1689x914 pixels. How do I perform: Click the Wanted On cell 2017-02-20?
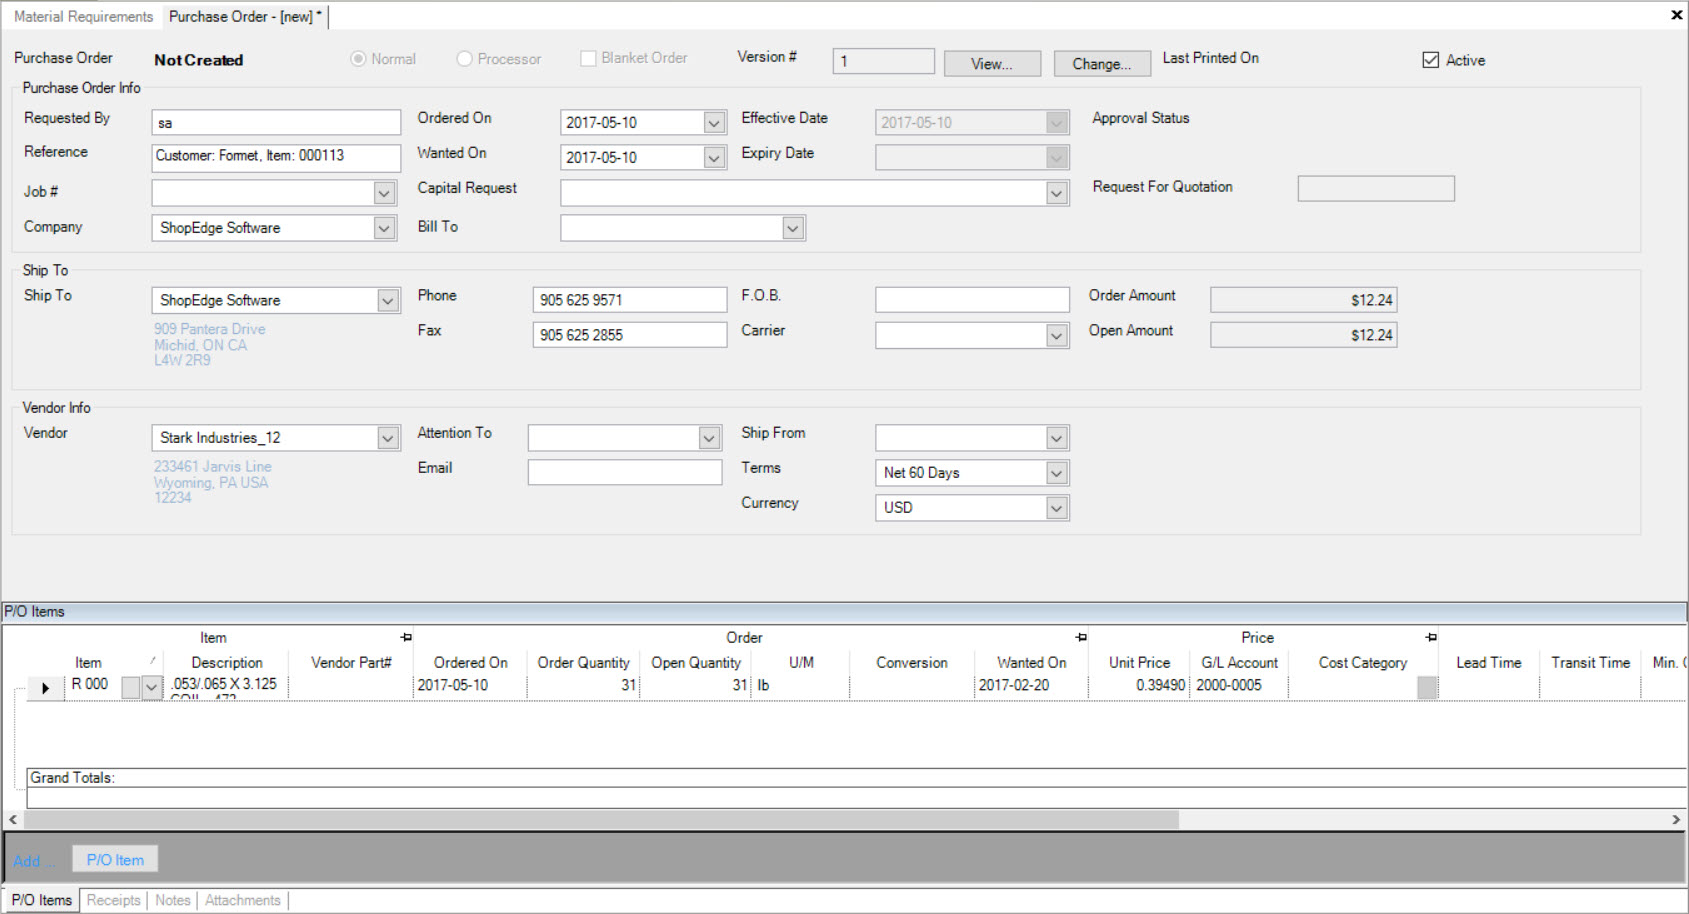point(1031,685)
